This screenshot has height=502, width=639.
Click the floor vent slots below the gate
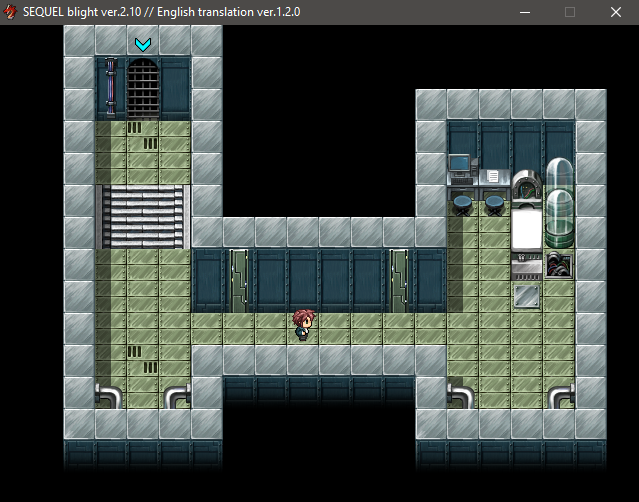coord(142,136)
